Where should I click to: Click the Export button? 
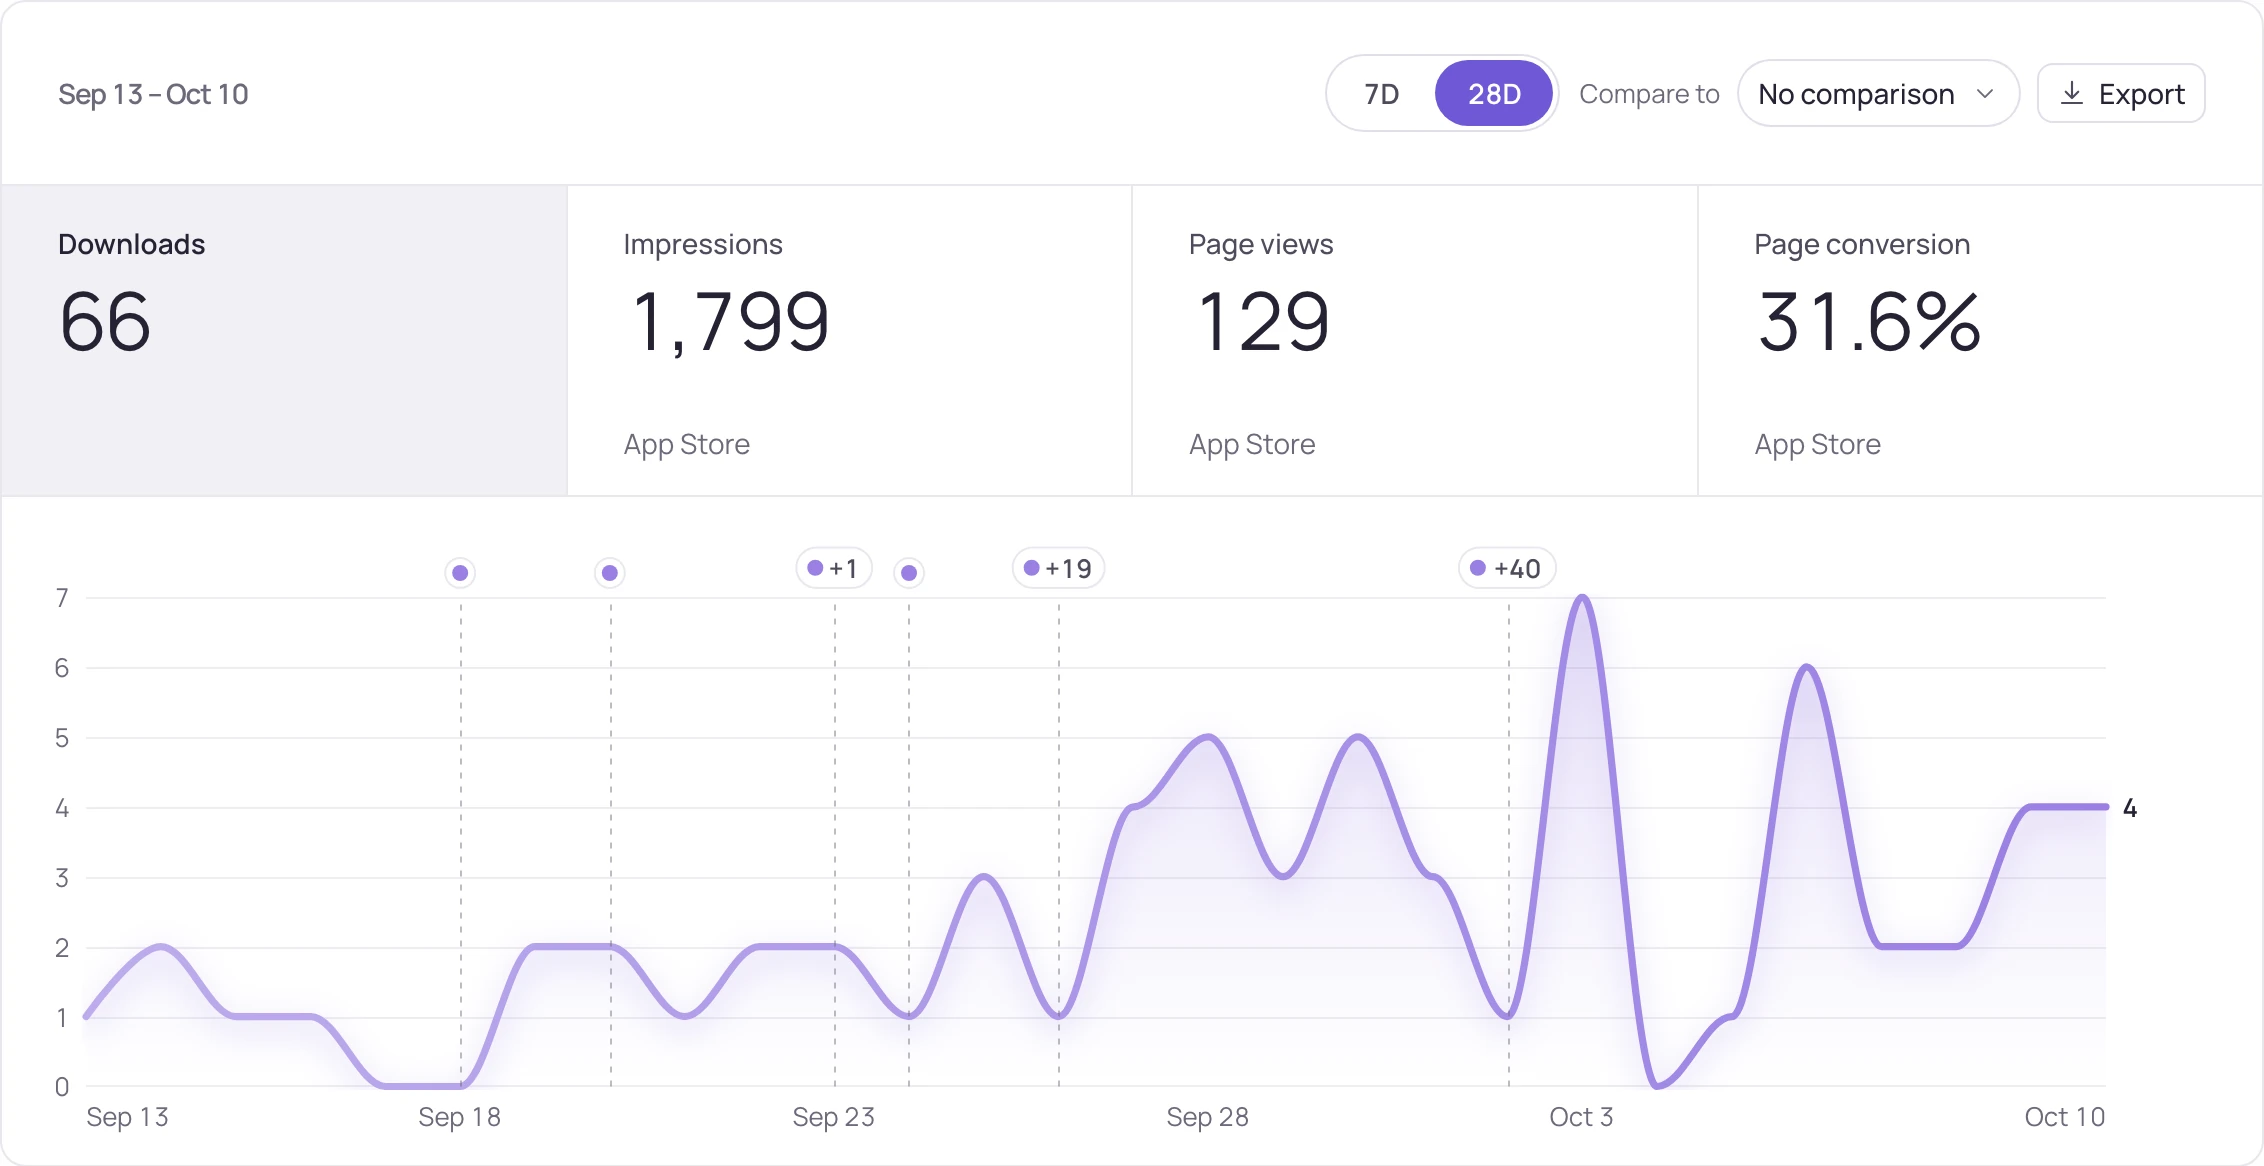2121,94
